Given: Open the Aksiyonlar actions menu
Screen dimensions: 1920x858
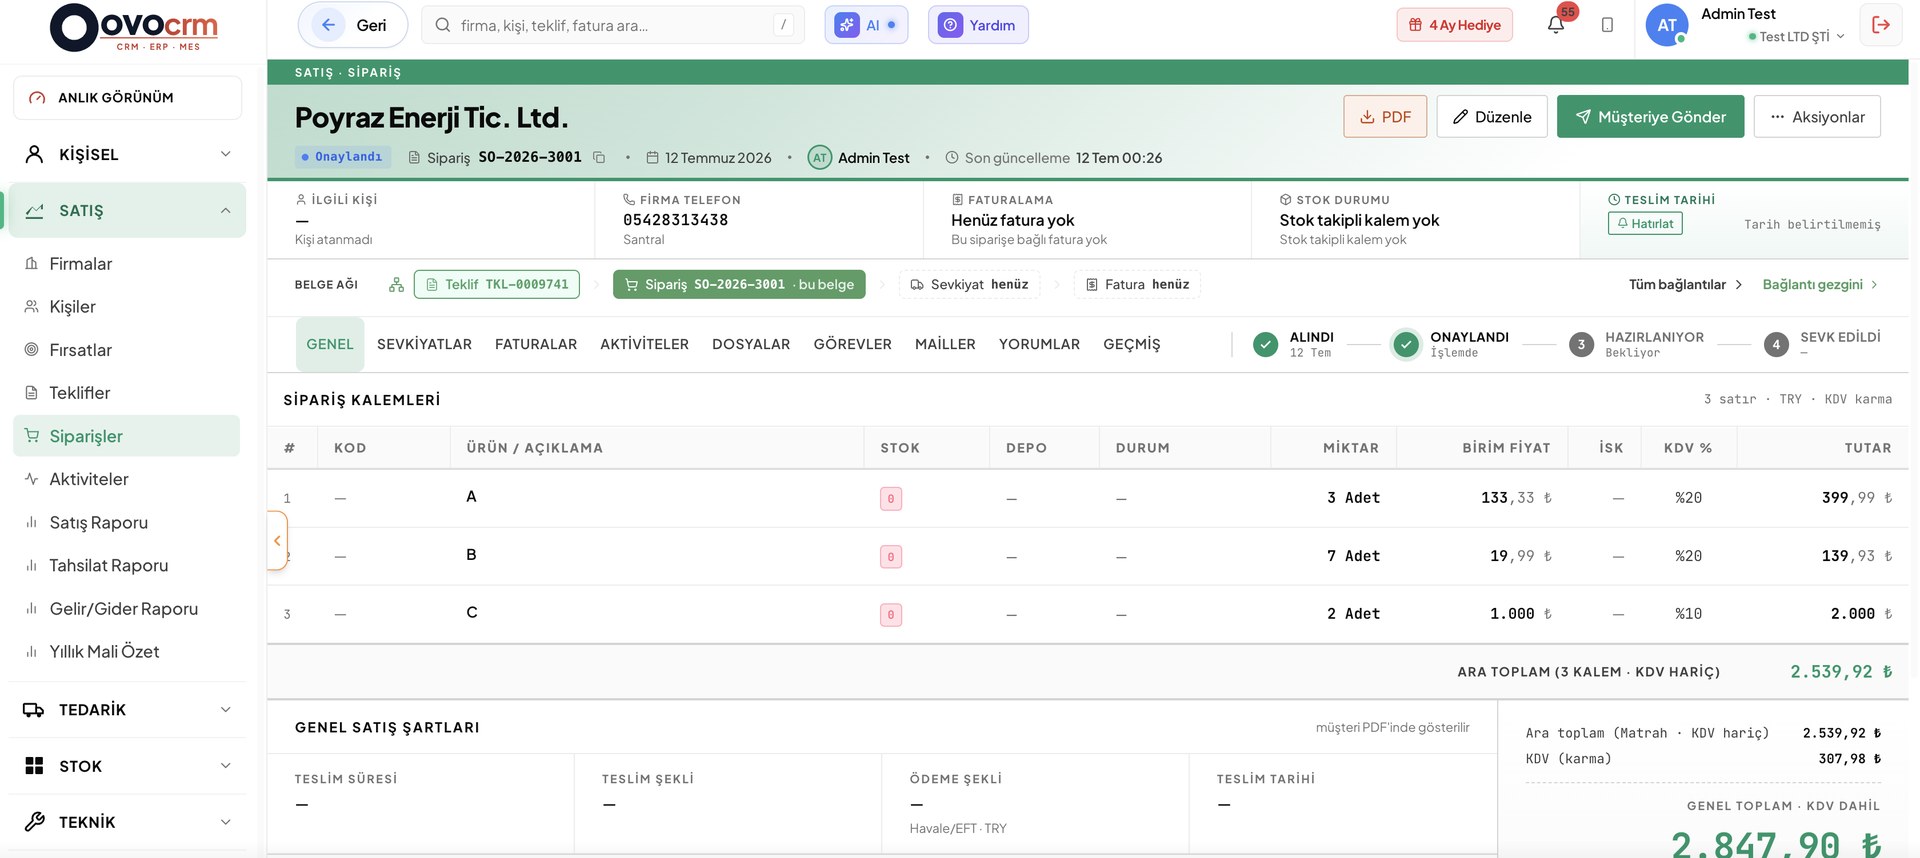Looking at the screenshot, I should click(x=1817, y=117).
